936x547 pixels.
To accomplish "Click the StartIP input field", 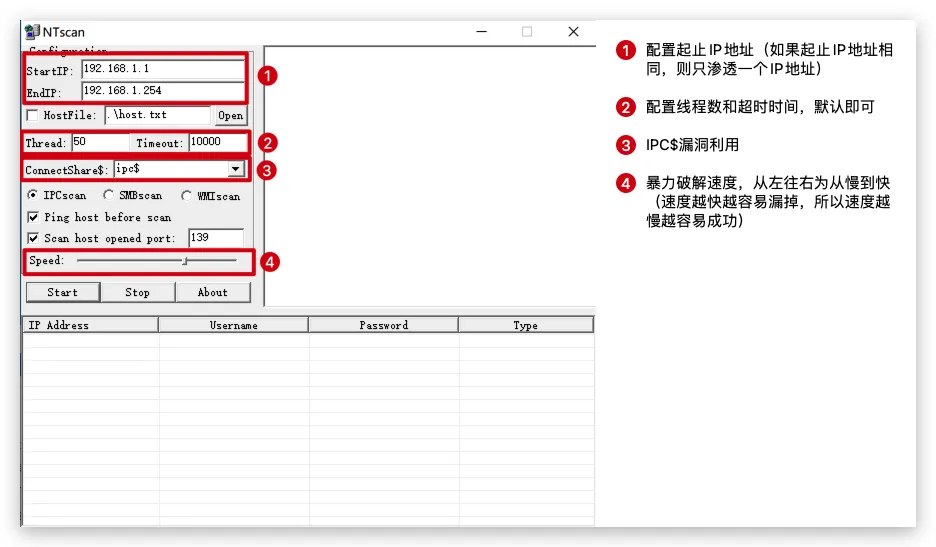I will pyautogui.click(x=162, y=69).
